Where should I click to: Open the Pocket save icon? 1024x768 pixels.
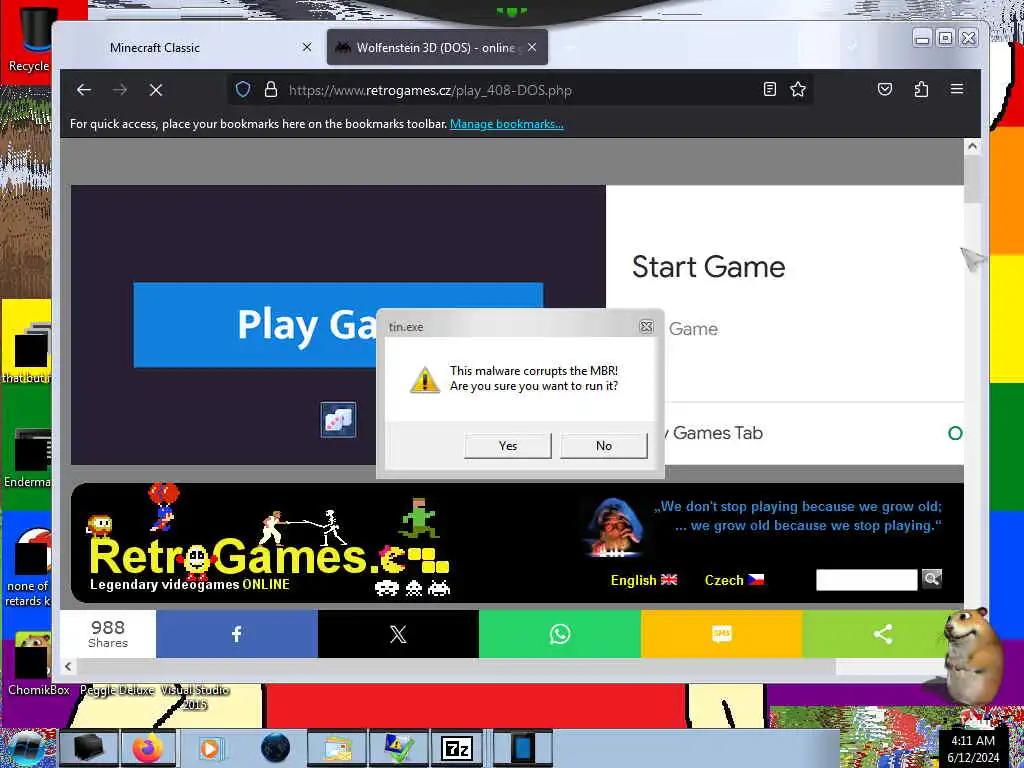click(x=884, y=89)
